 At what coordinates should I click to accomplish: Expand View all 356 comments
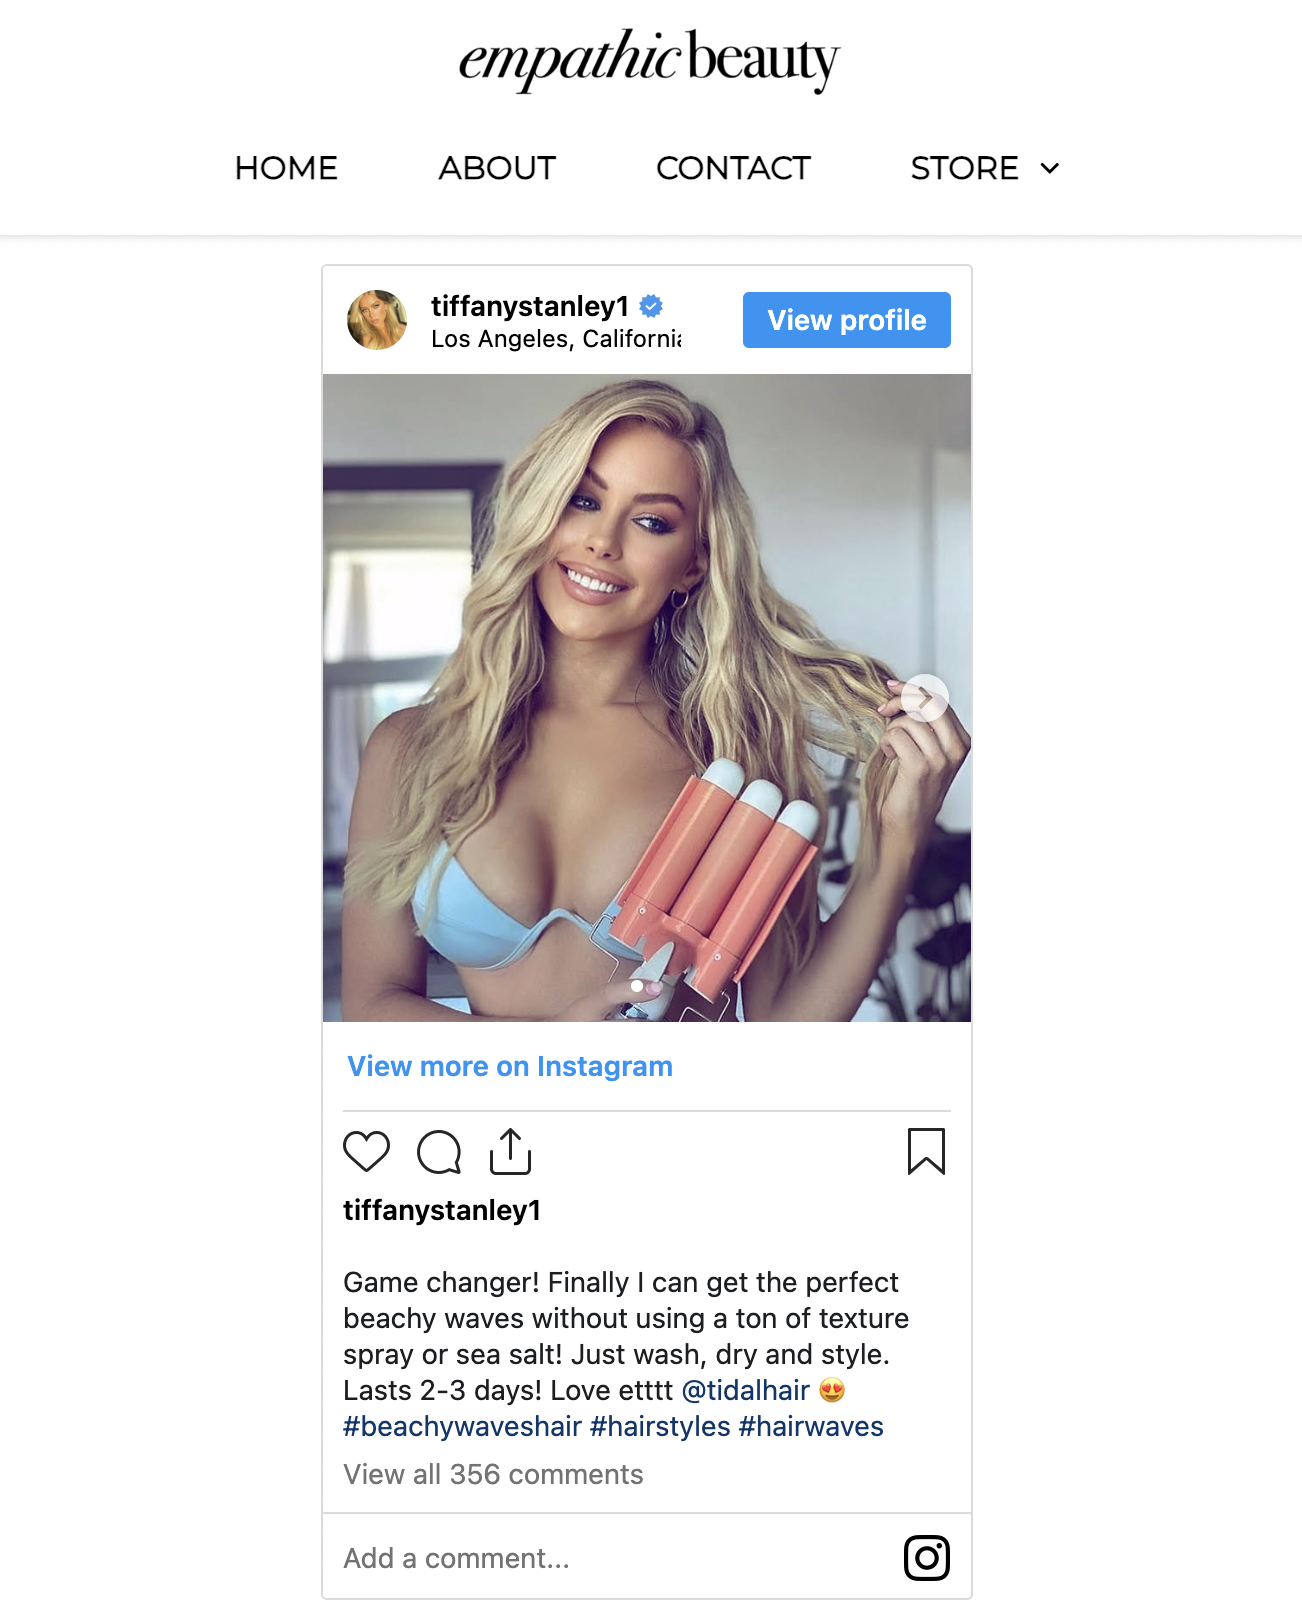(x=493, y=1474)
